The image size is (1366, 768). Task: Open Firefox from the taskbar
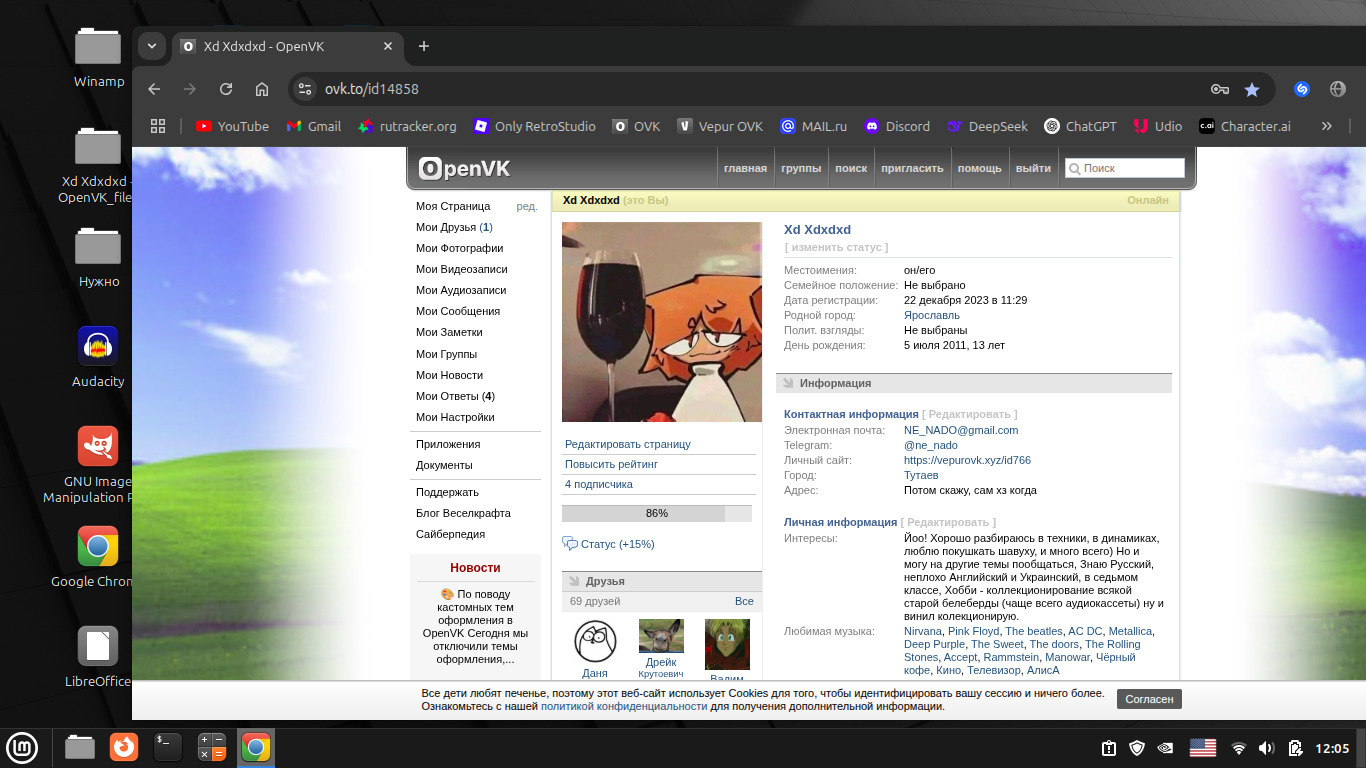tap(124, 747)
